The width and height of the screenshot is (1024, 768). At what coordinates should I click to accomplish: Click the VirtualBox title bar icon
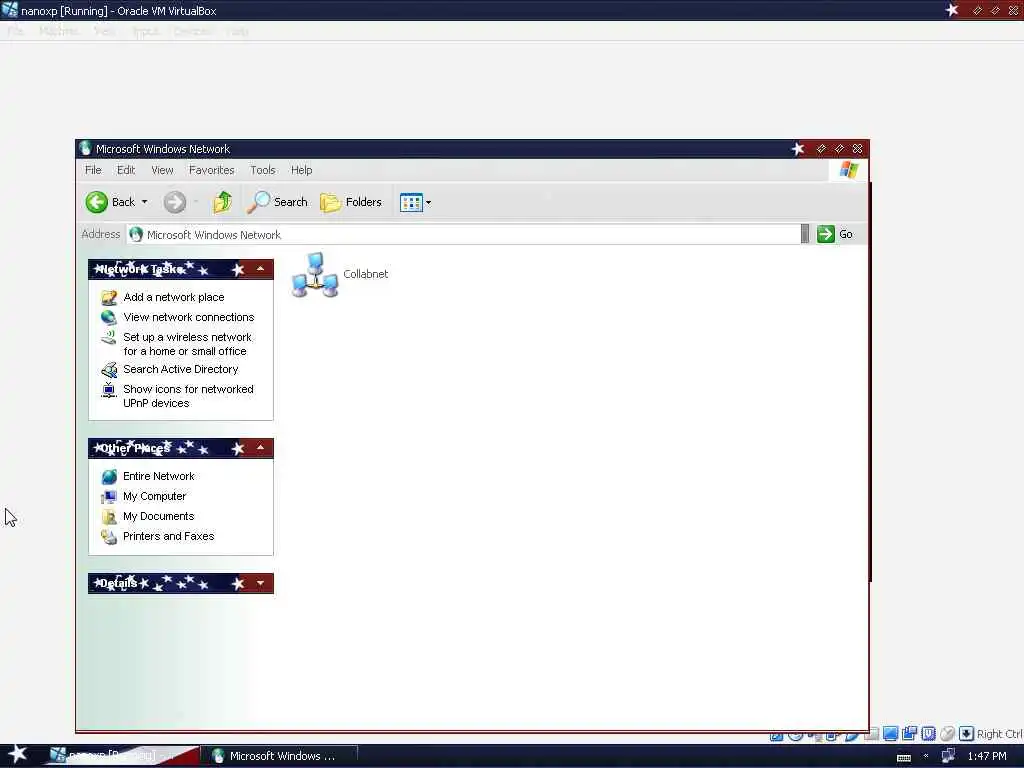point(10,10)
